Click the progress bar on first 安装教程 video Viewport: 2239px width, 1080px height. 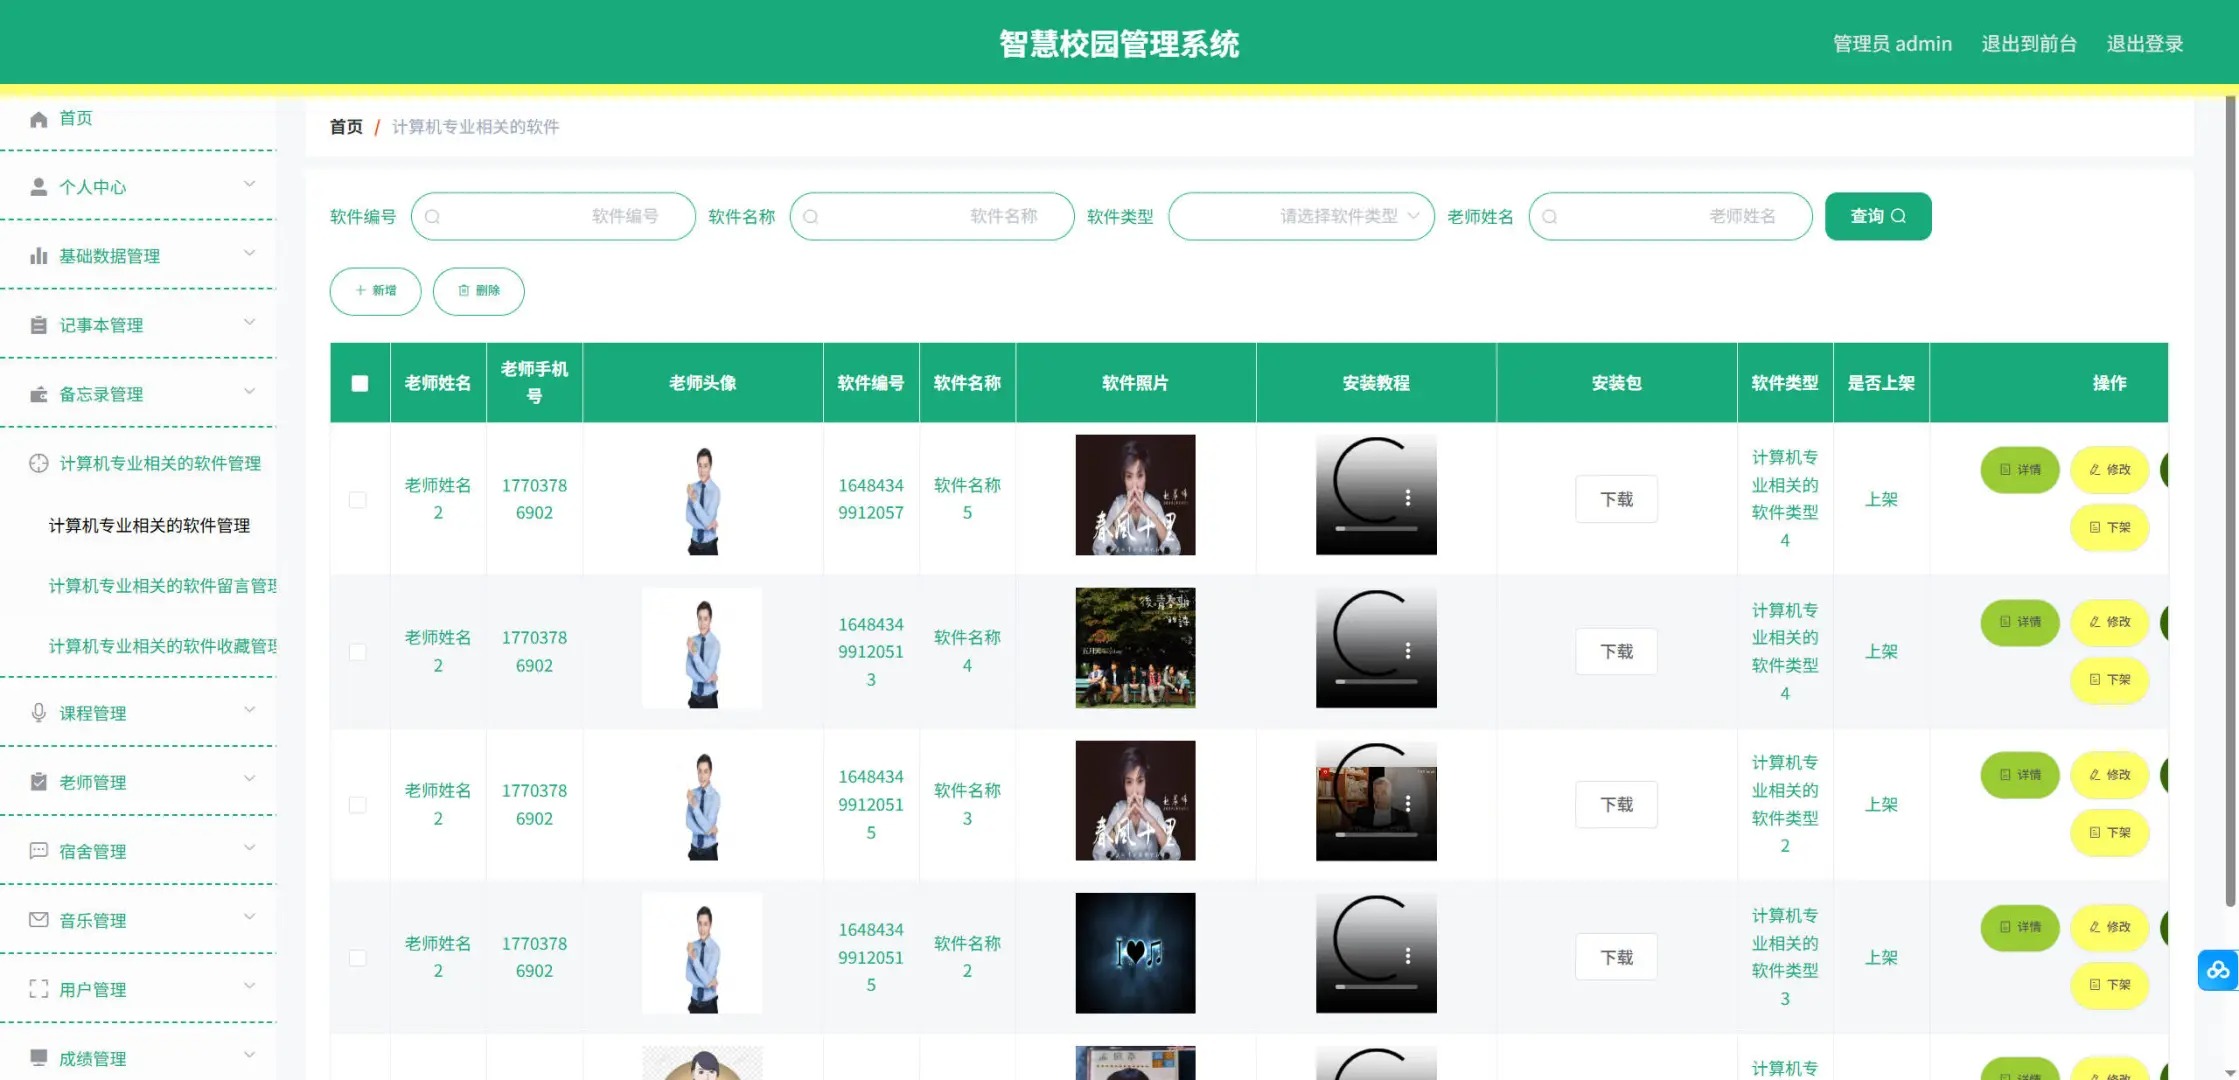(1376, 528)
